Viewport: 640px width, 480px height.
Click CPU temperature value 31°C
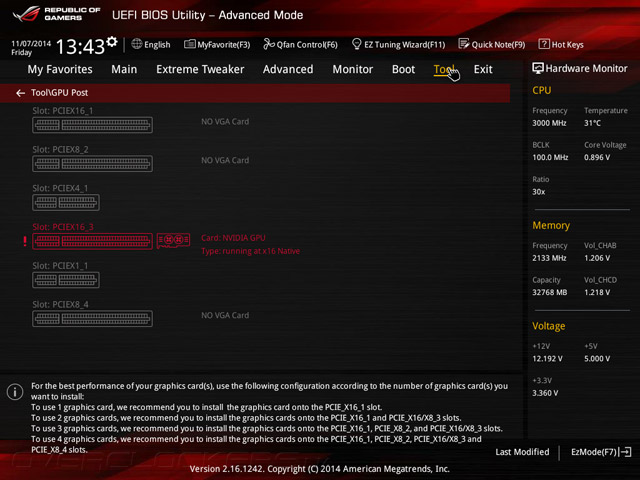pos(592,123)
